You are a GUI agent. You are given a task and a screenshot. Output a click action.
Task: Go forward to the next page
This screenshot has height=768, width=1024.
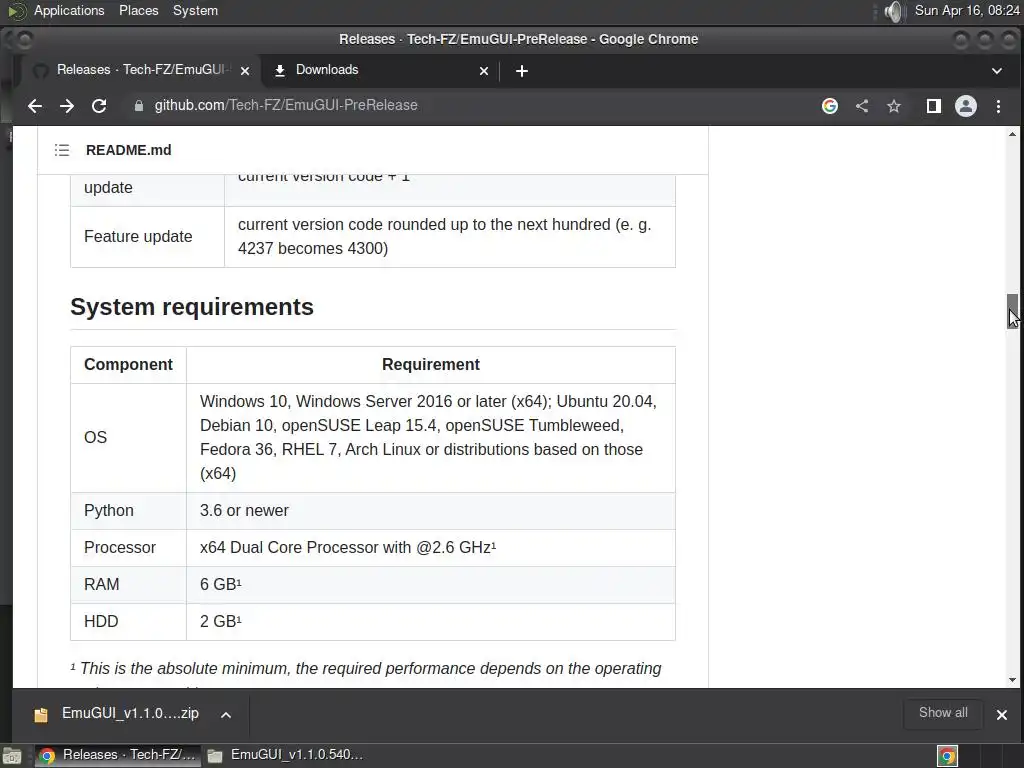coord(67,106)
